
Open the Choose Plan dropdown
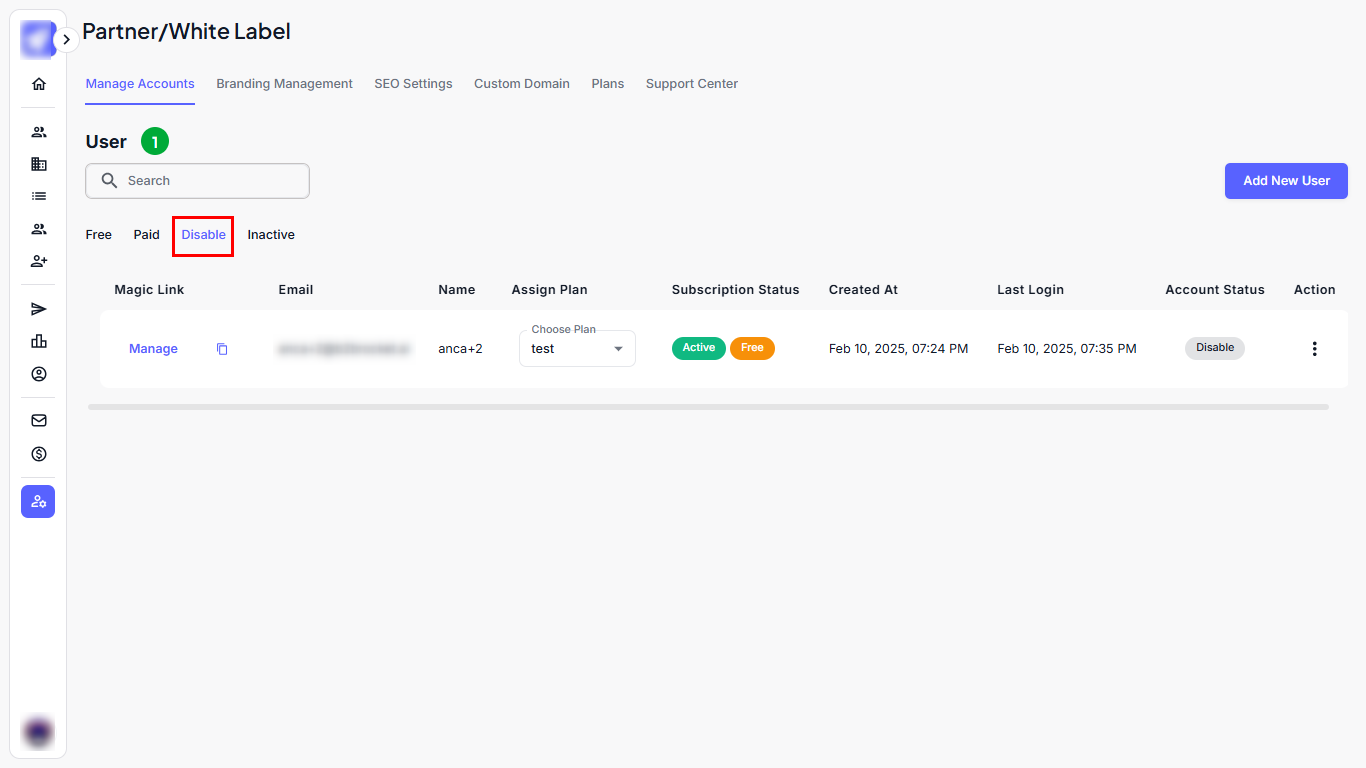coord(577,349)
